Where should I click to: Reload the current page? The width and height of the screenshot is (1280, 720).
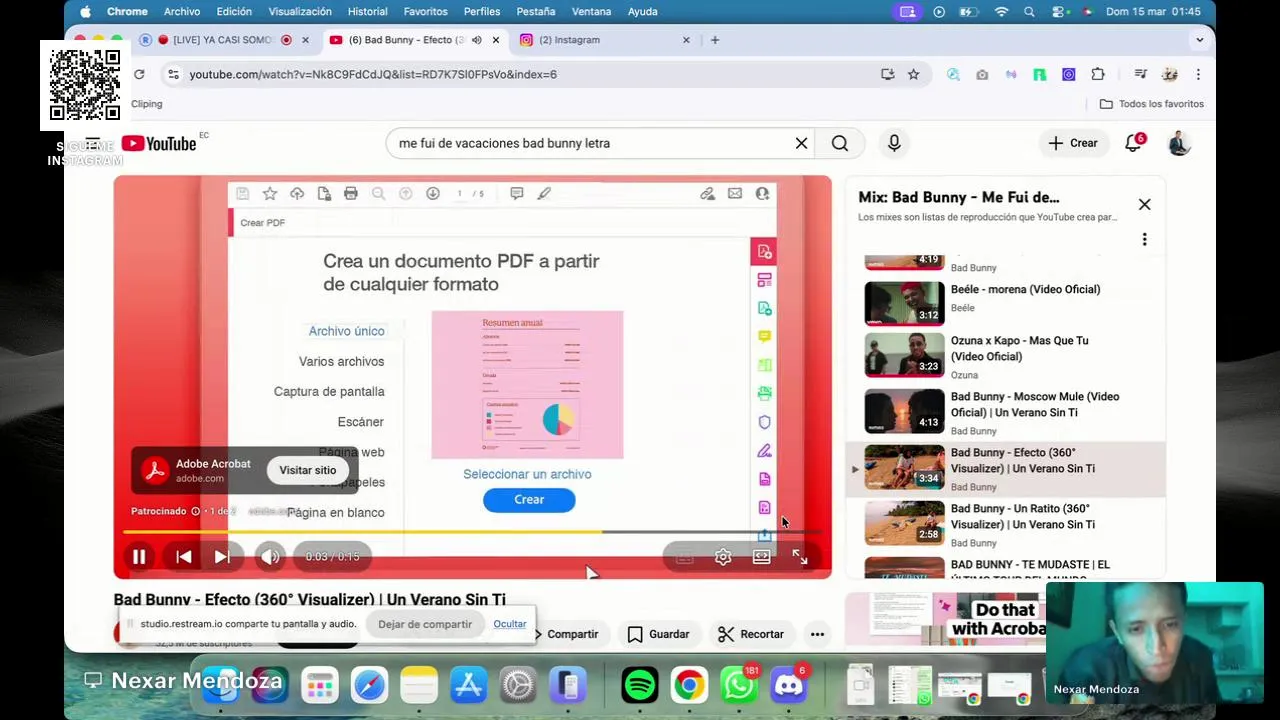(139, 74)
